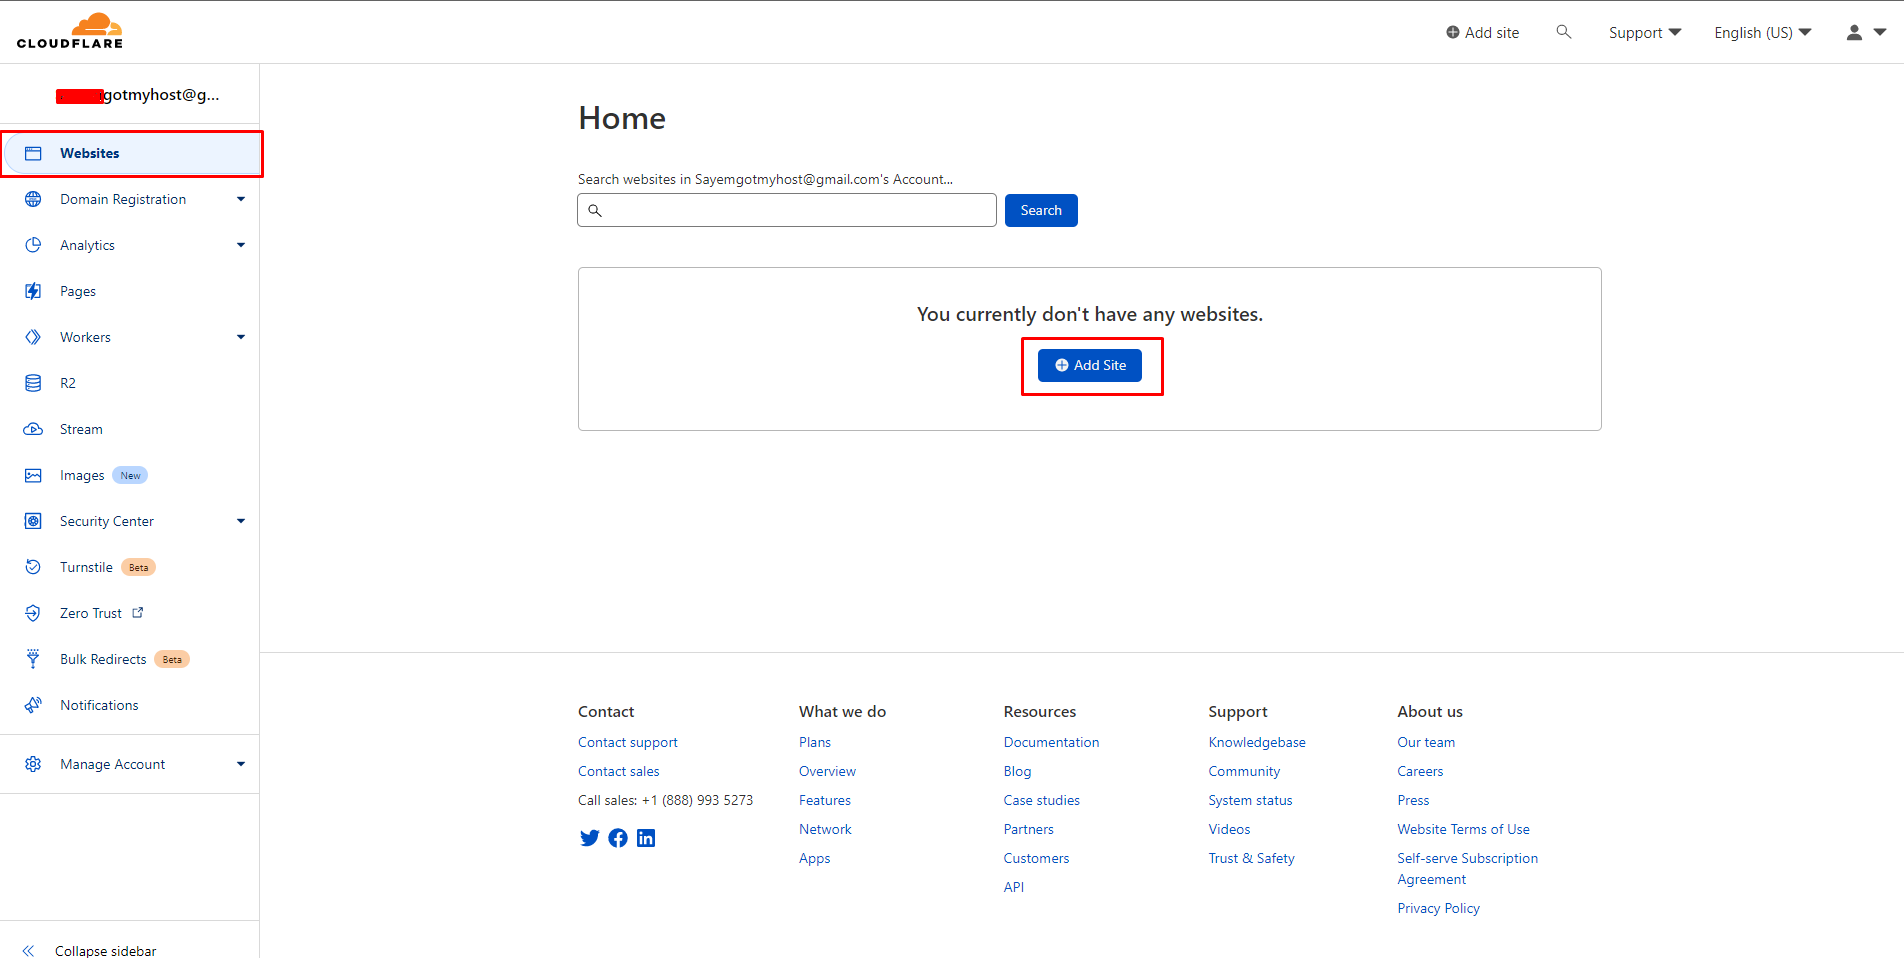Click the Notifications icon

coord(33,705)
